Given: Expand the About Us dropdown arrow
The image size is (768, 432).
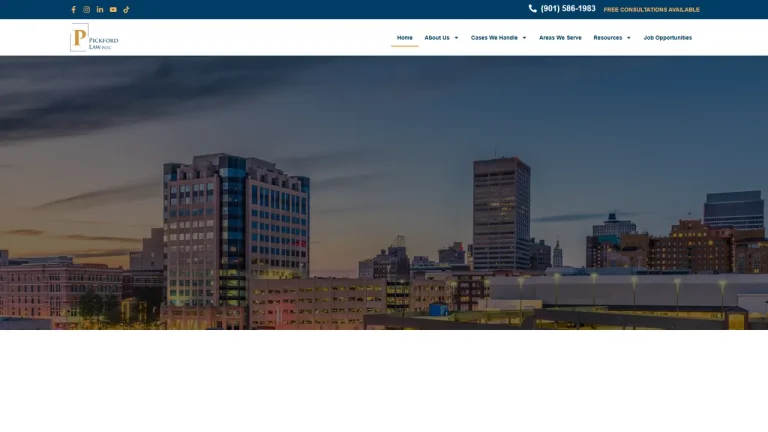Looking at the screenshot, I should tap(456, 38).
